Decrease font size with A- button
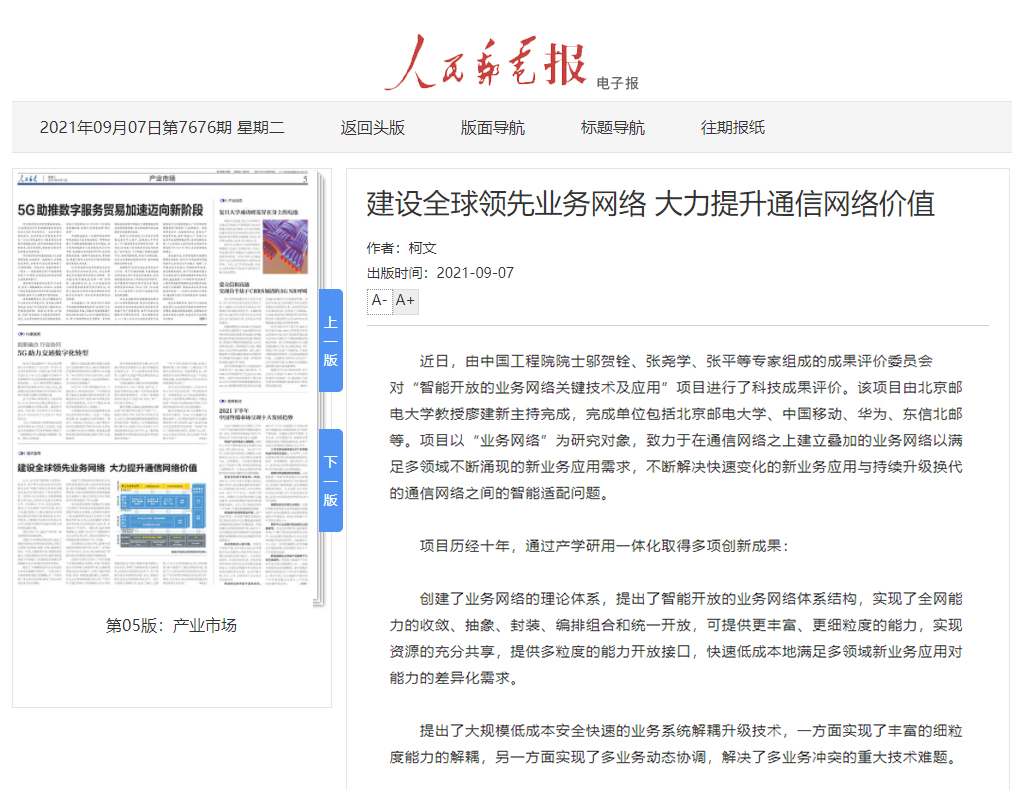1026x790 pixels. click(379, 300)
